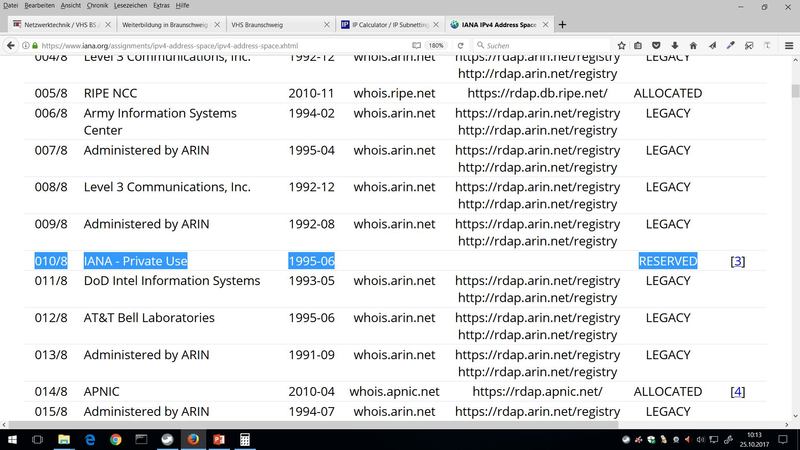Viewport: 800px width, 450px height.
Task: Click the URL address bar
Action: [219, 45]
